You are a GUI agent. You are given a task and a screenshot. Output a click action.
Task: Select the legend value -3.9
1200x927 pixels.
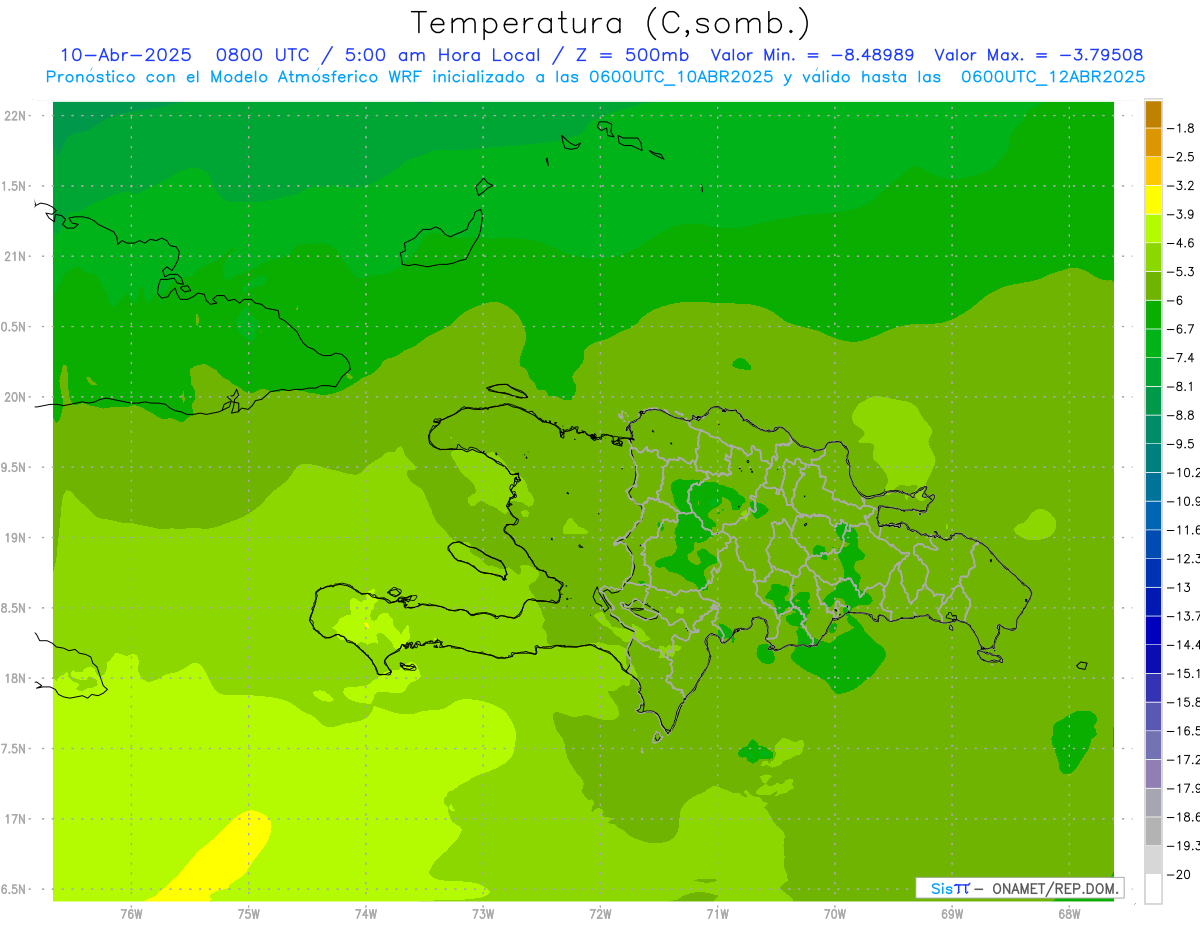point(1181,214)
